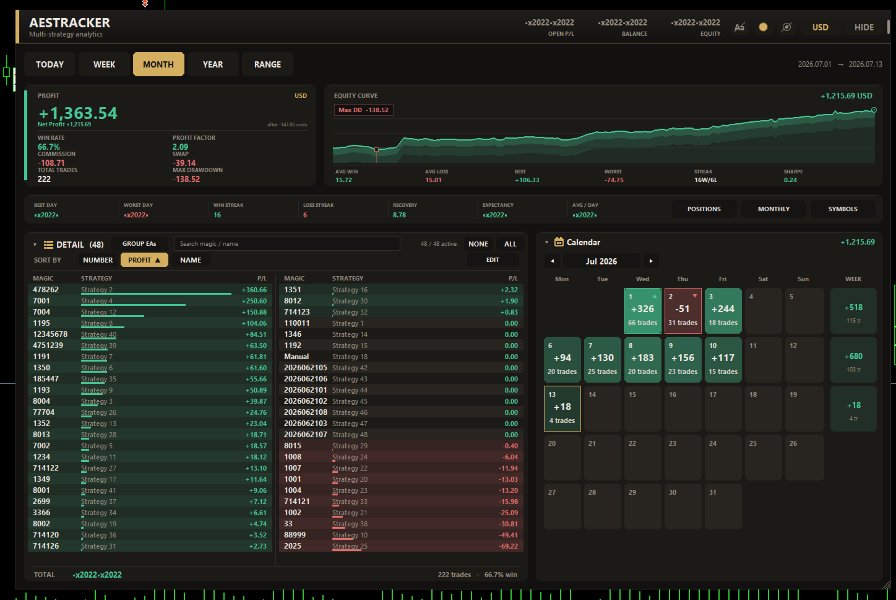The width and height of the screenshot is (896, 600).
Task: Click magic 714123 Strategy 32 row
Action: click(x=401, y=312)
